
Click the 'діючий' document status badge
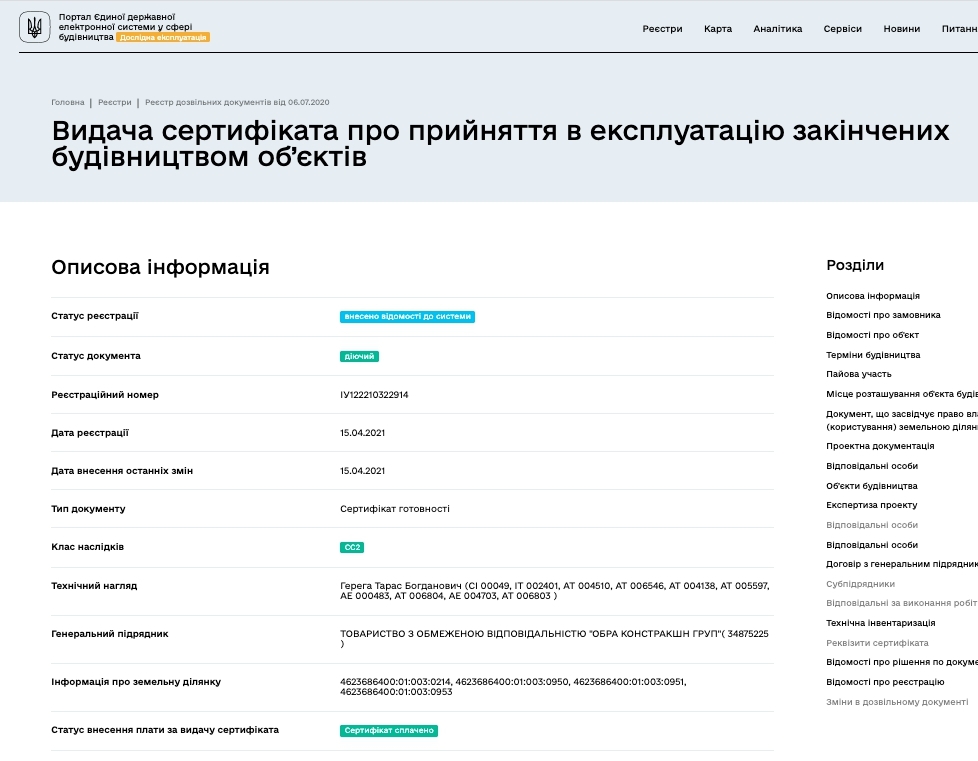pyautogui.click(x=359, y=357)
